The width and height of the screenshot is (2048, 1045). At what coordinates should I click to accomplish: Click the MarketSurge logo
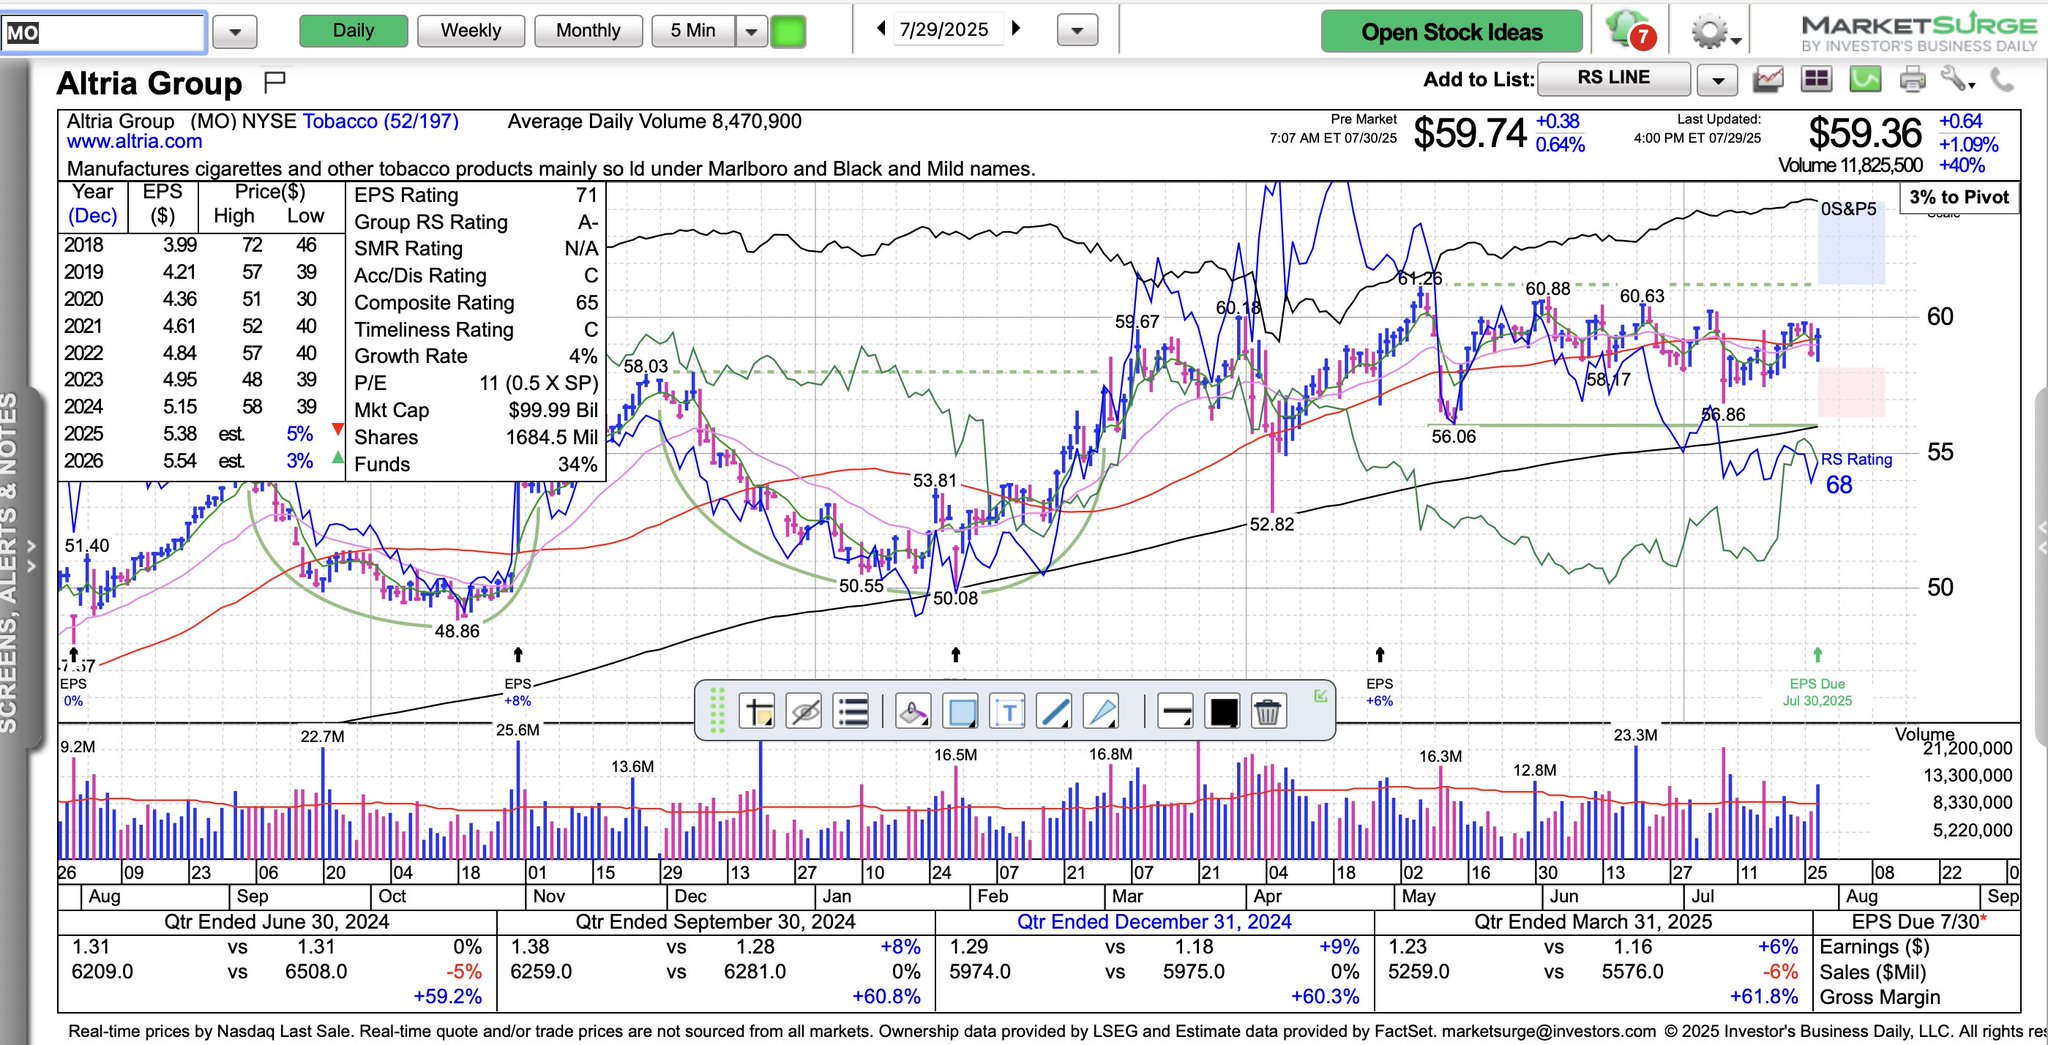(1918, 32)
